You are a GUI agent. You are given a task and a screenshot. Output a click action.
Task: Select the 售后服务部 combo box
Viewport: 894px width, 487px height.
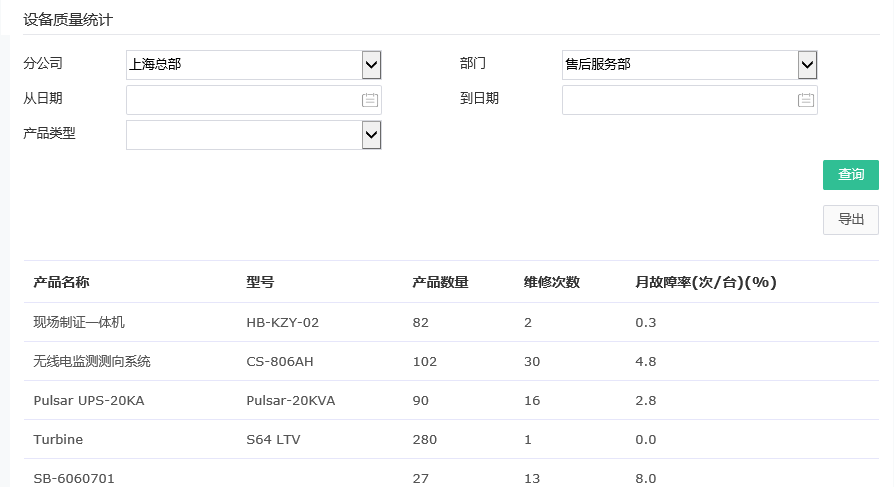pyautogui.click(x=690, y=65)
